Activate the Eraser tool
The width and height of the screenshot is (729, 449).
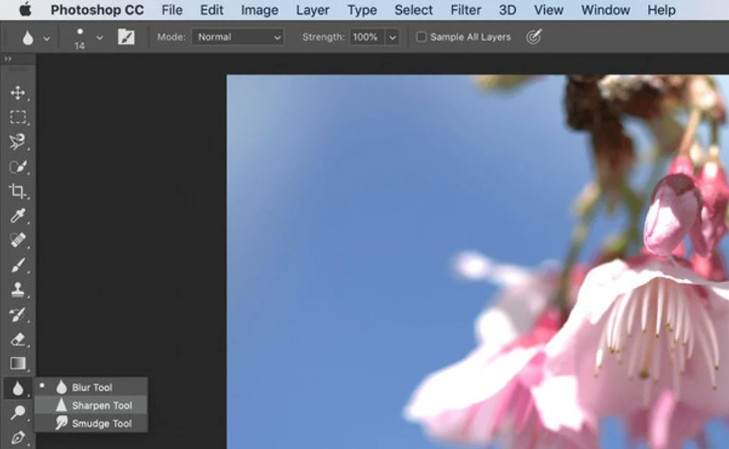tap(18, 339)
